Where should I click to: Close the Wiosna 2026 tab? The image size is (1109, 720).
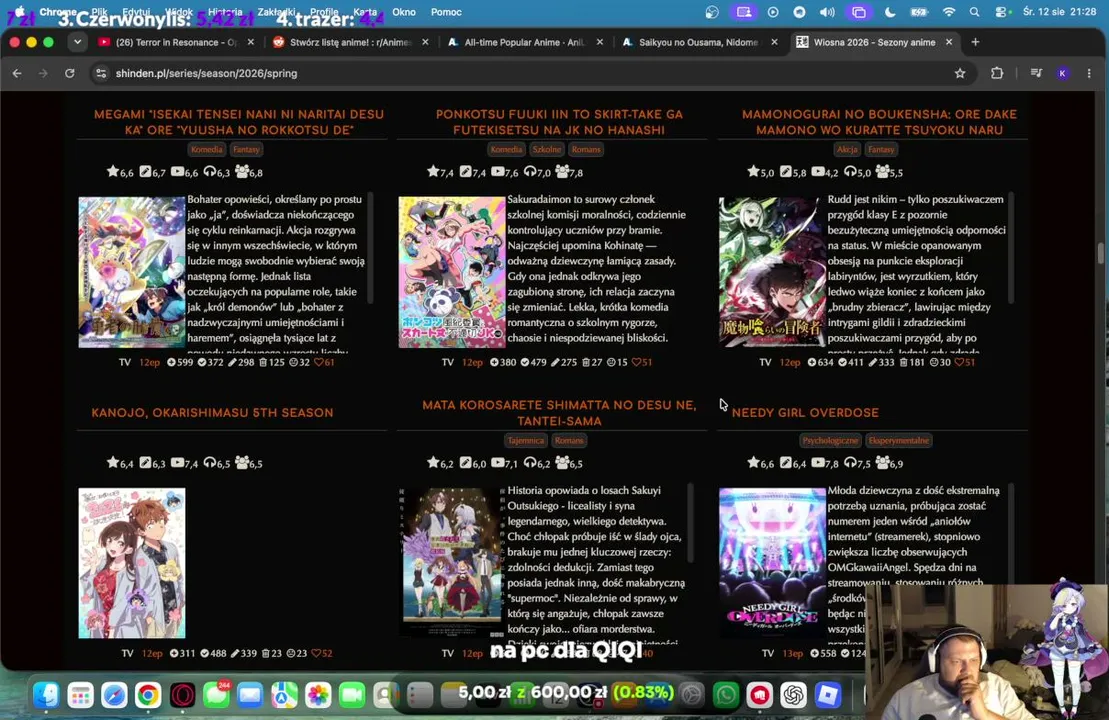(949, 42)
